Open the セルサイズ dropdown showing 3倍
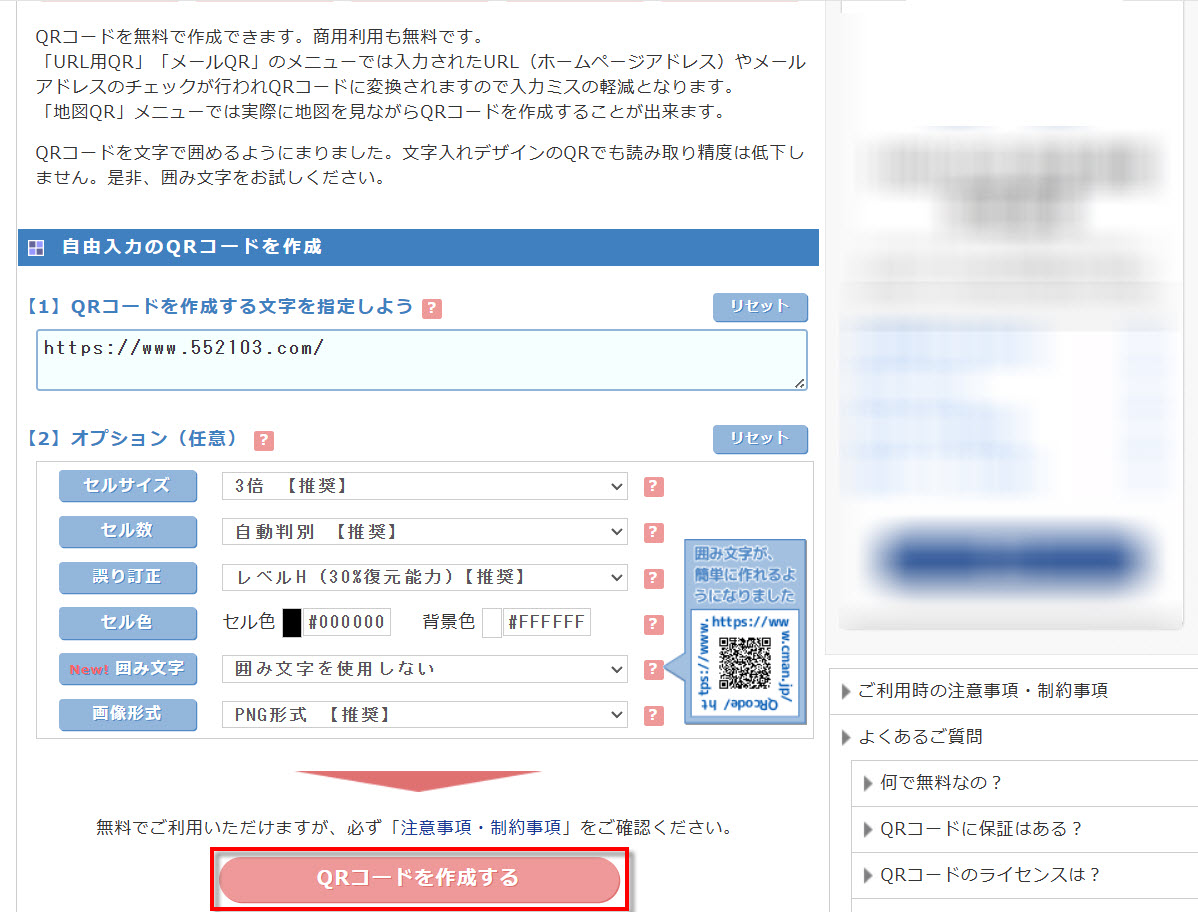This screenshot has width=1198, height=912. (x=424, y=487)
